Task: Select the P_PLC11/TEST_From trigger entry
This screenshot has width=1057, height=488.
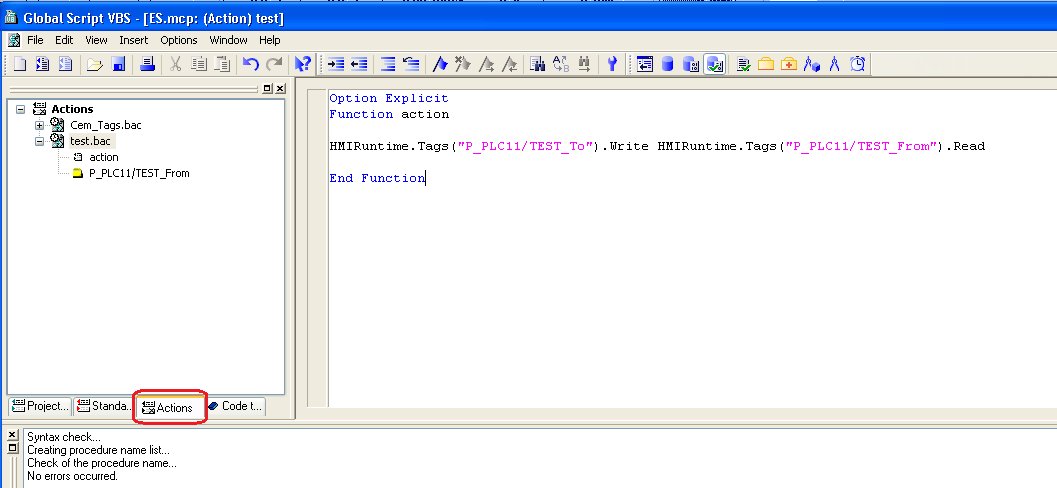Action: (139, 173)
